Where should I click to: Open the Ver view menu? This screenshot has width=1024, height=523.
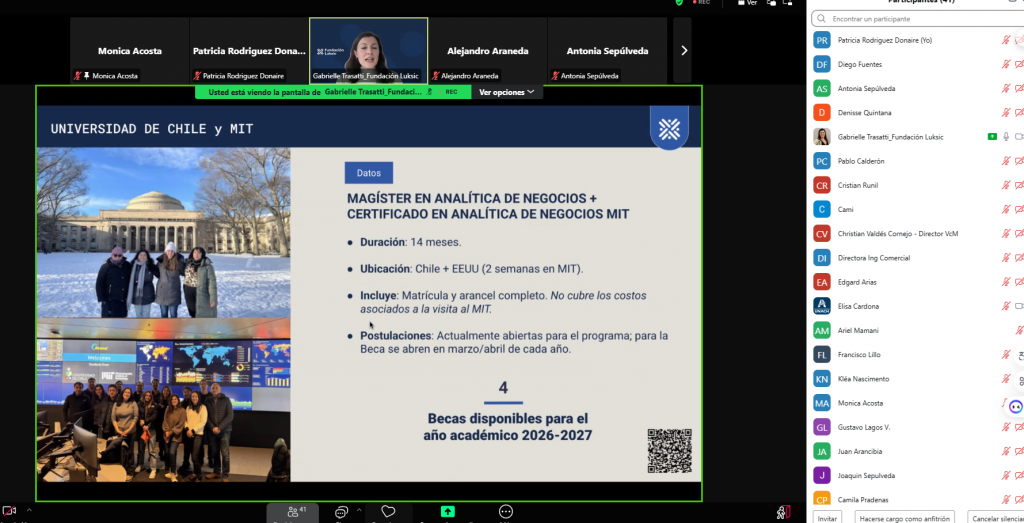click(x=747, y=3)
